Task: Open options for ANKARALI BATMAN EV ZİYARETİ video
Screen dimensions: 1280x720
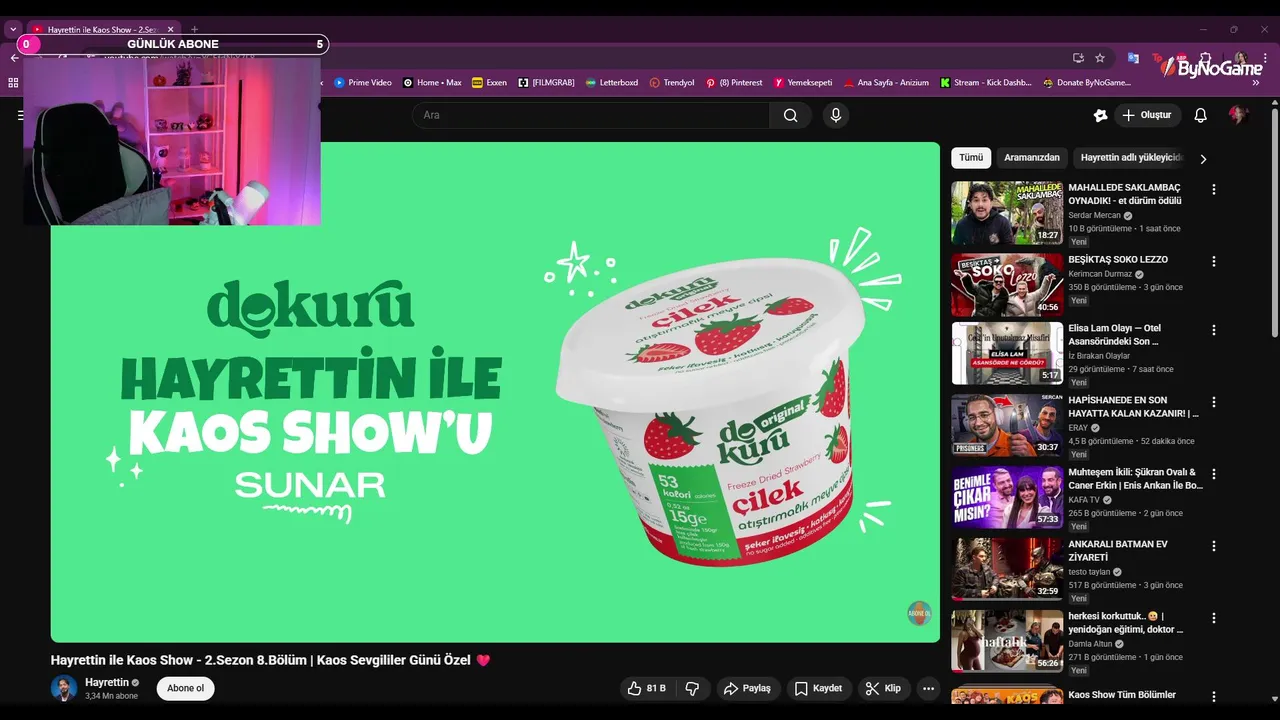Action: [x=1214, y=546]
